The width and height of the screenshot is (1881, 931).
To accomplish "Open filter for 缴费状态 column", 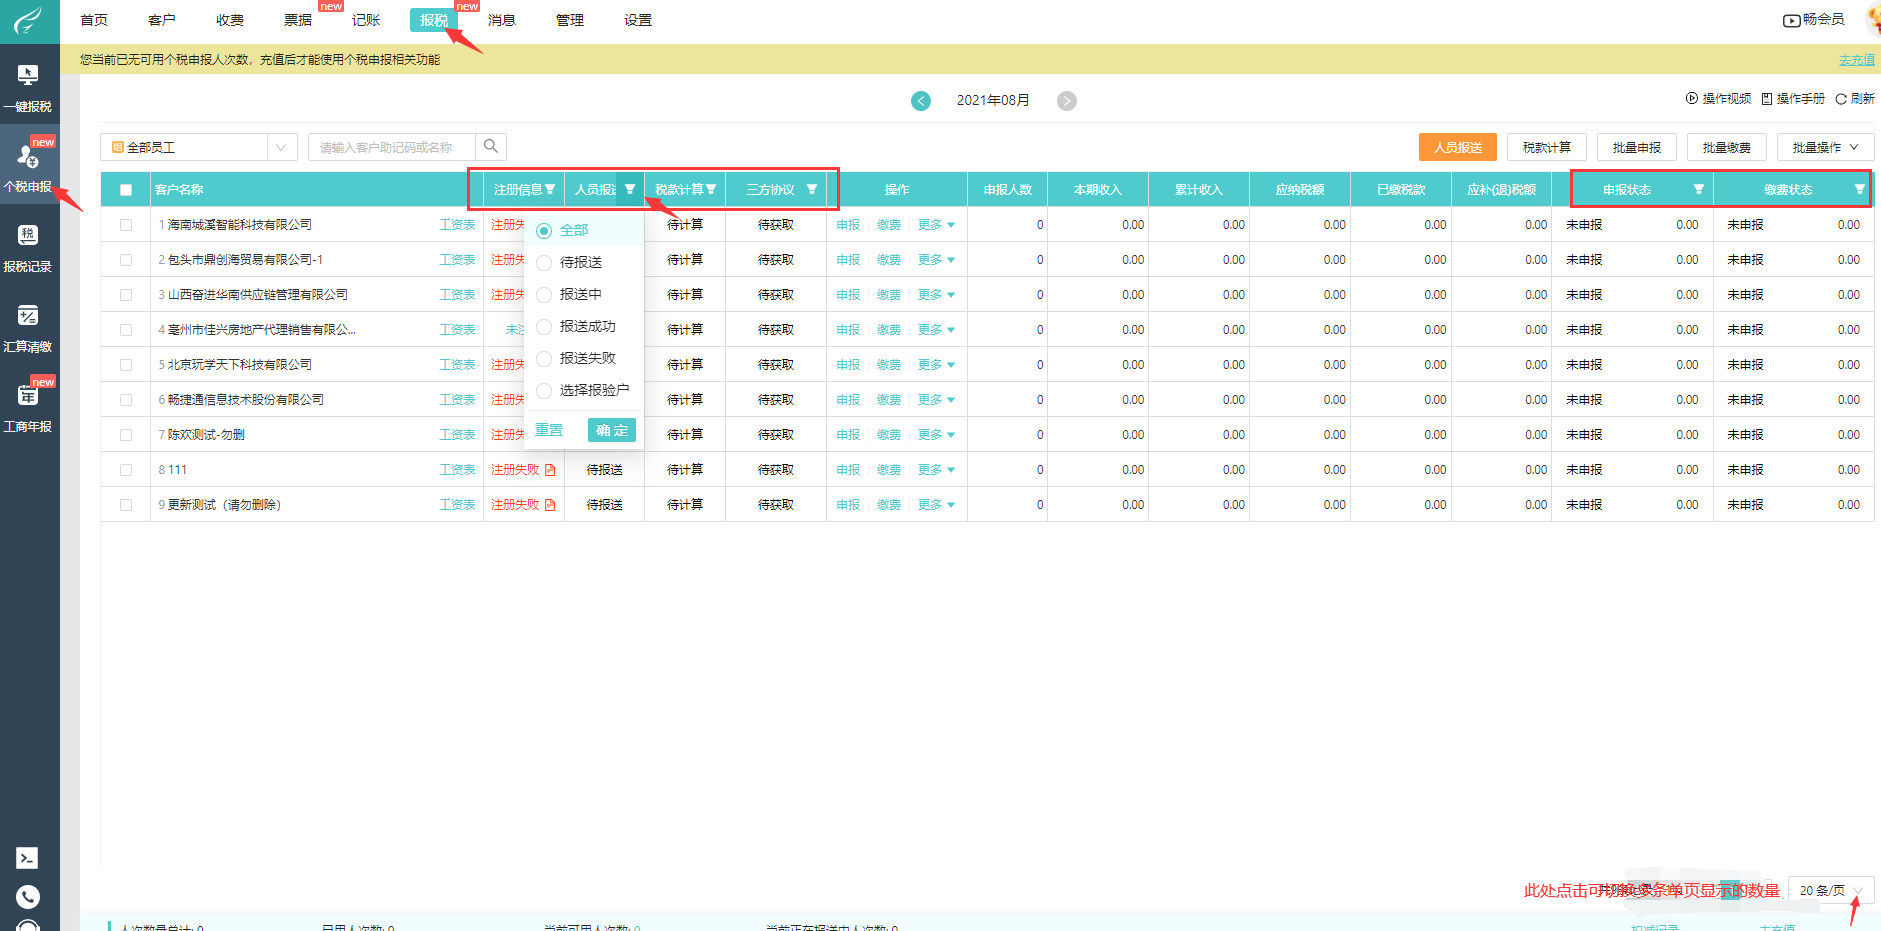I will click(1860, 189).
